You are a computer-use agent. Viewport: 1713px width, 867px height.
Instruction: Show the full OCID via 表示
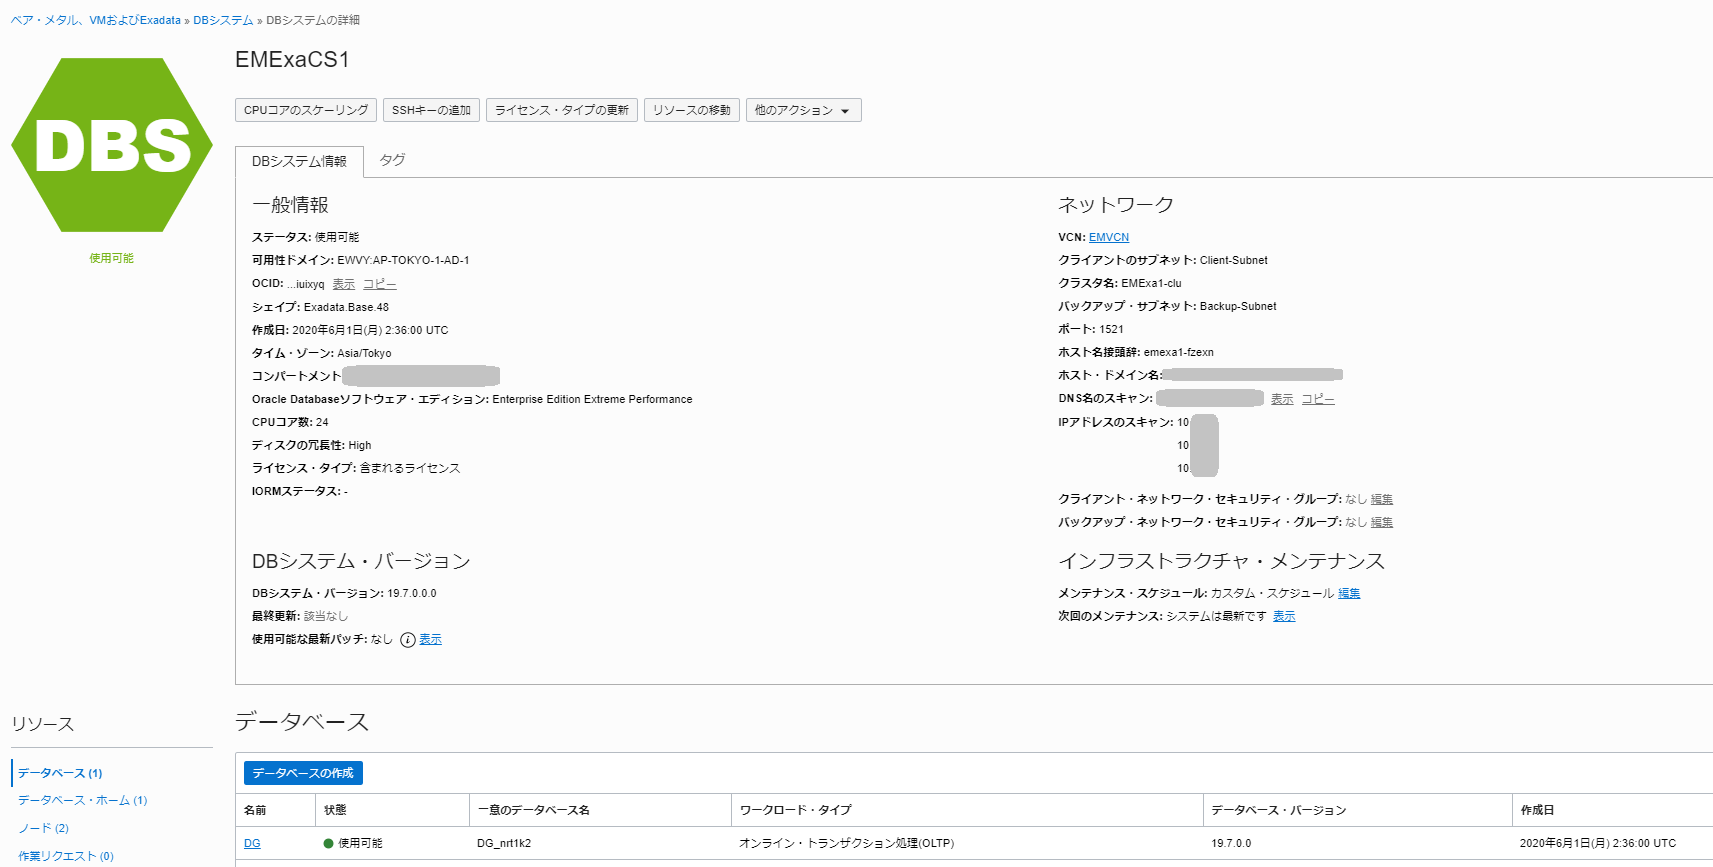pos(344,284)
